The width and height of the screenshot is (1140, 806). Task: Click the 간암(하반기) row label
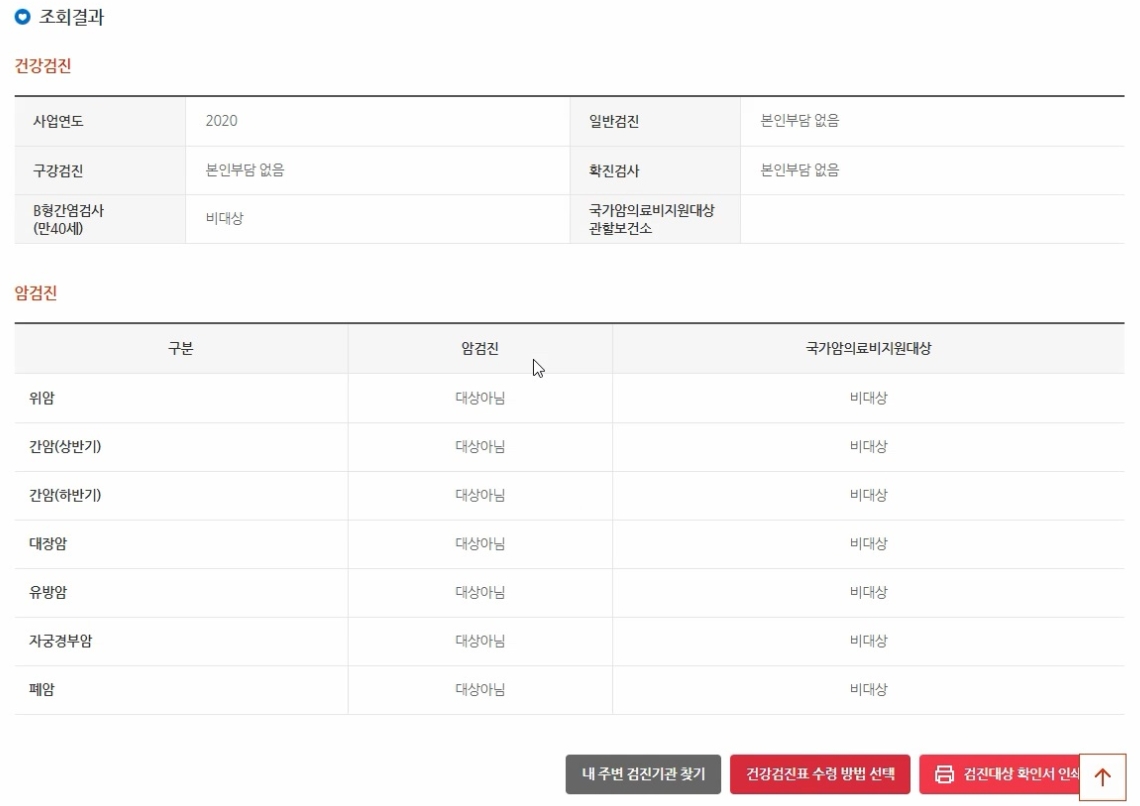coord(65,496)
